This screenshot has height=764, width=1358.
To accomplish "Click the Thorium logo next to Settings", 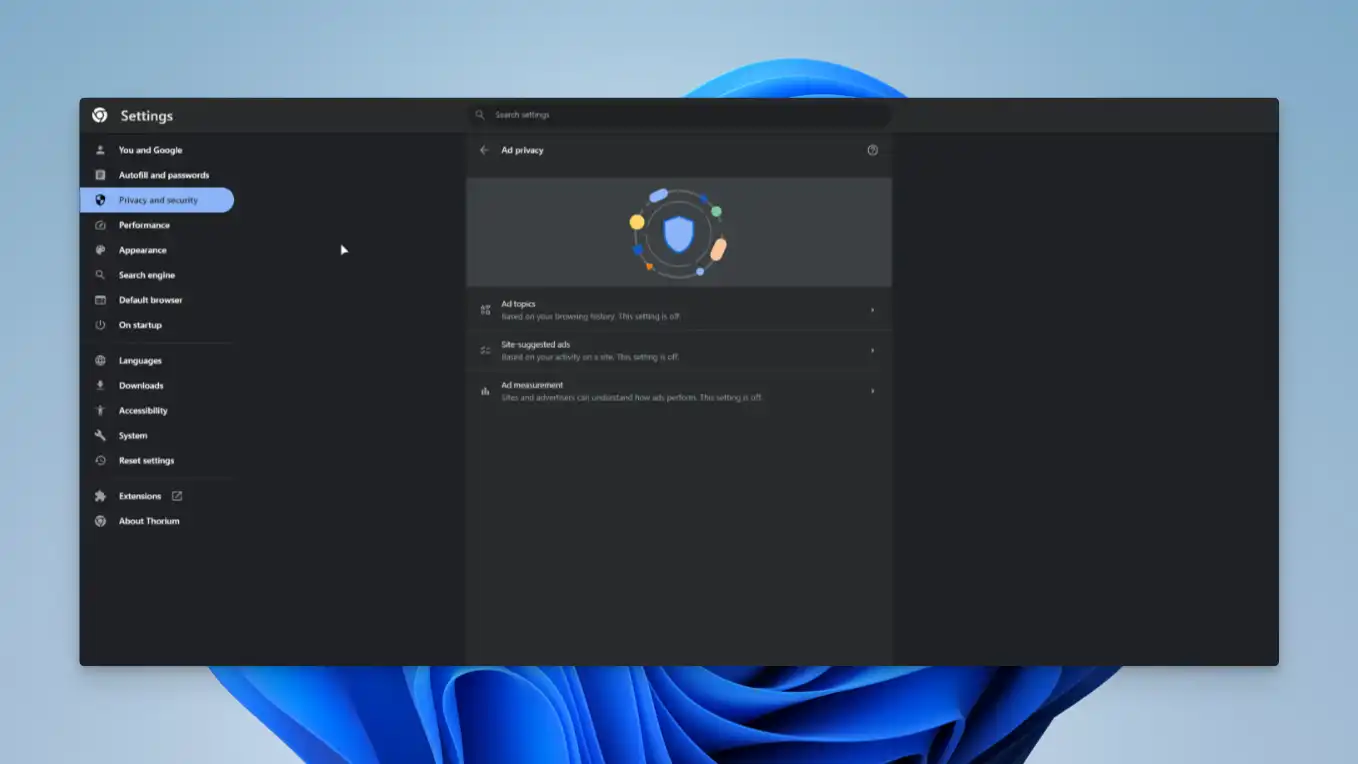I will point(98,115).
